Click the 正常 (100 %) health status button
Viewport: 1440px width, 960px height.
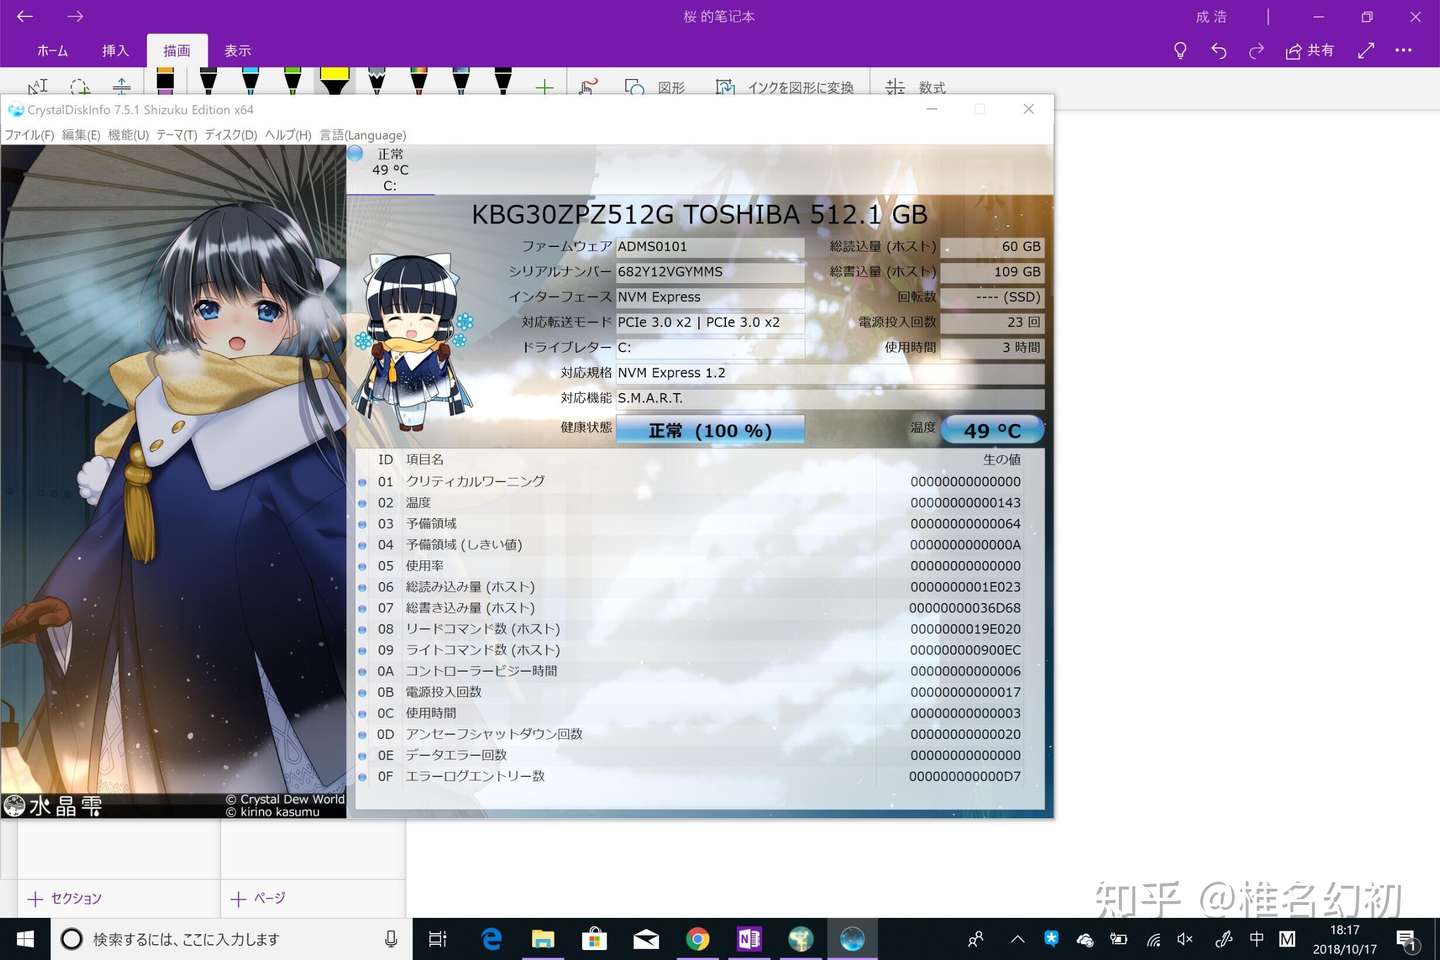pos(710,430)
